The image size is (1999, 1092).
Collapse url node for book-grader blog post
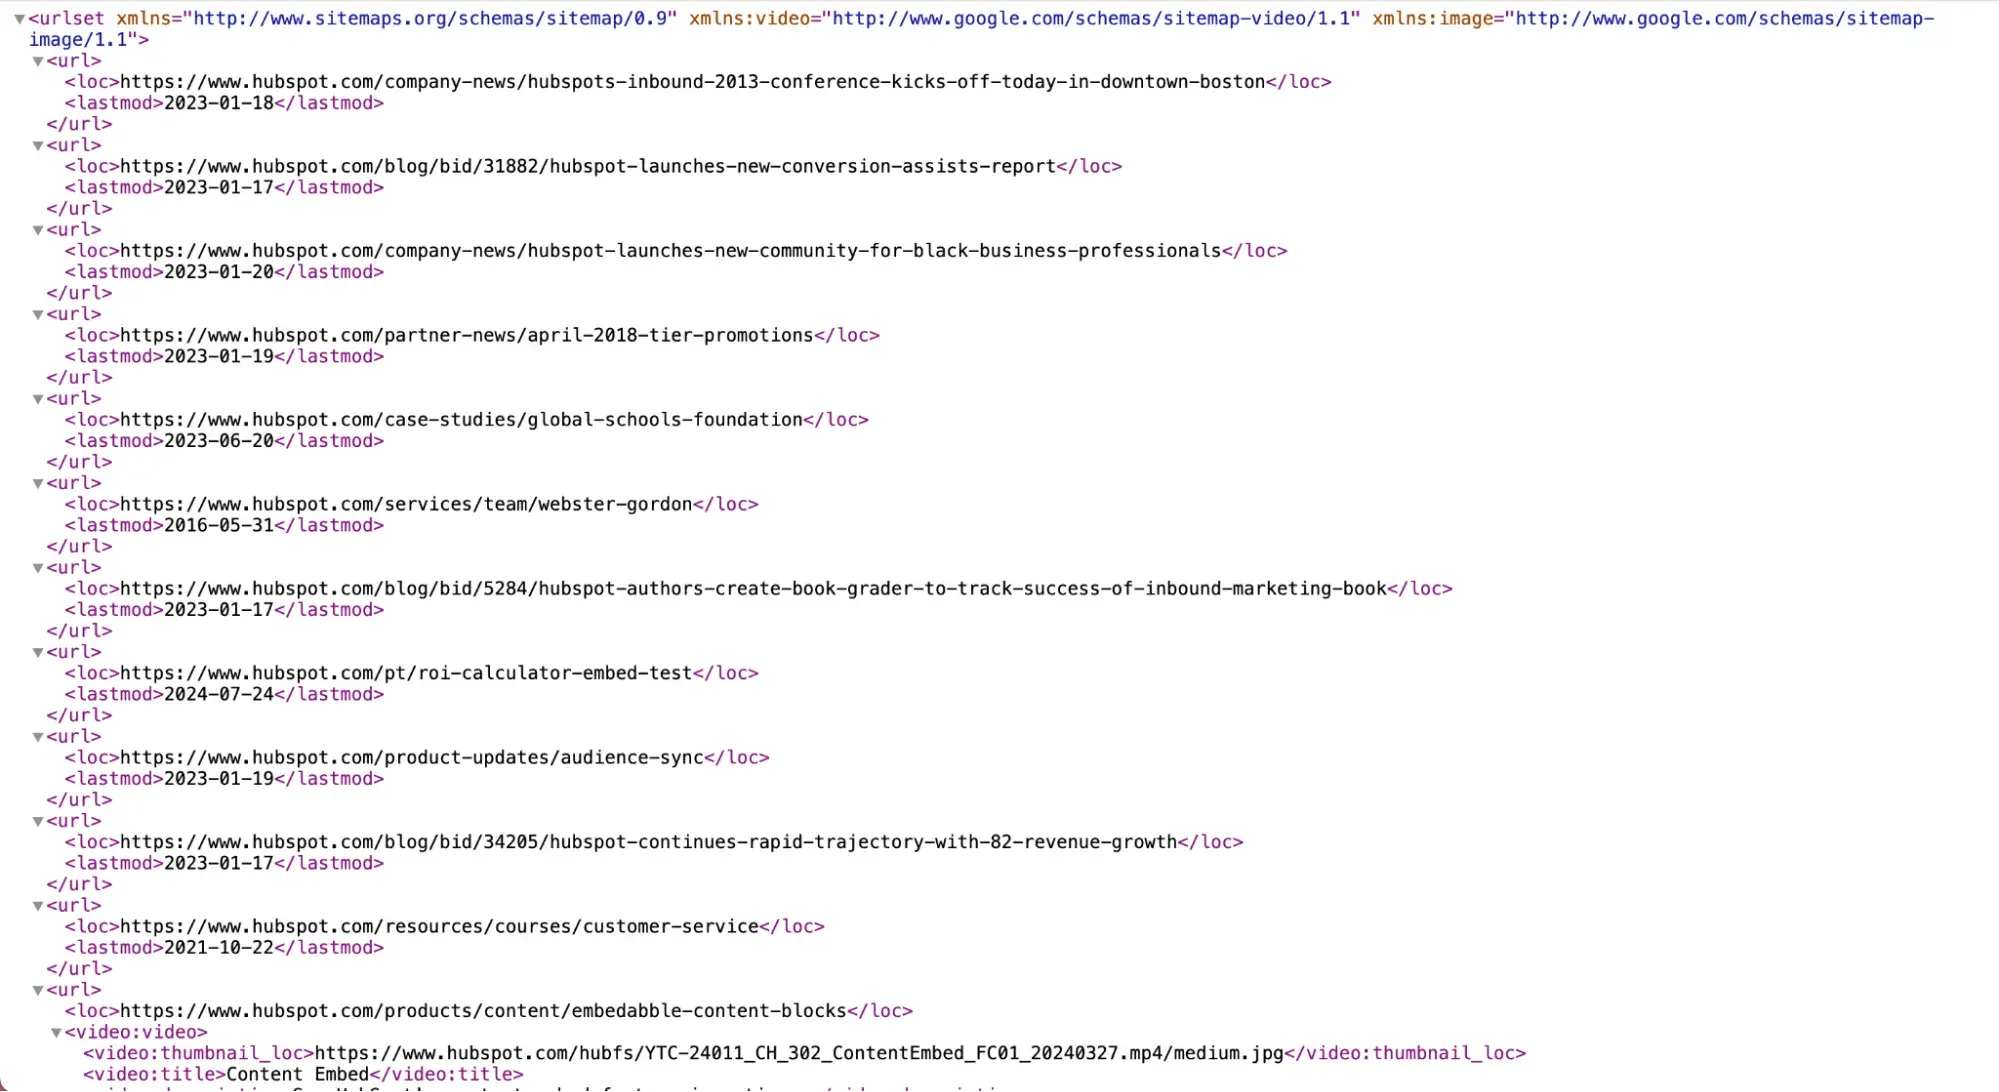[x=38, y=568]
